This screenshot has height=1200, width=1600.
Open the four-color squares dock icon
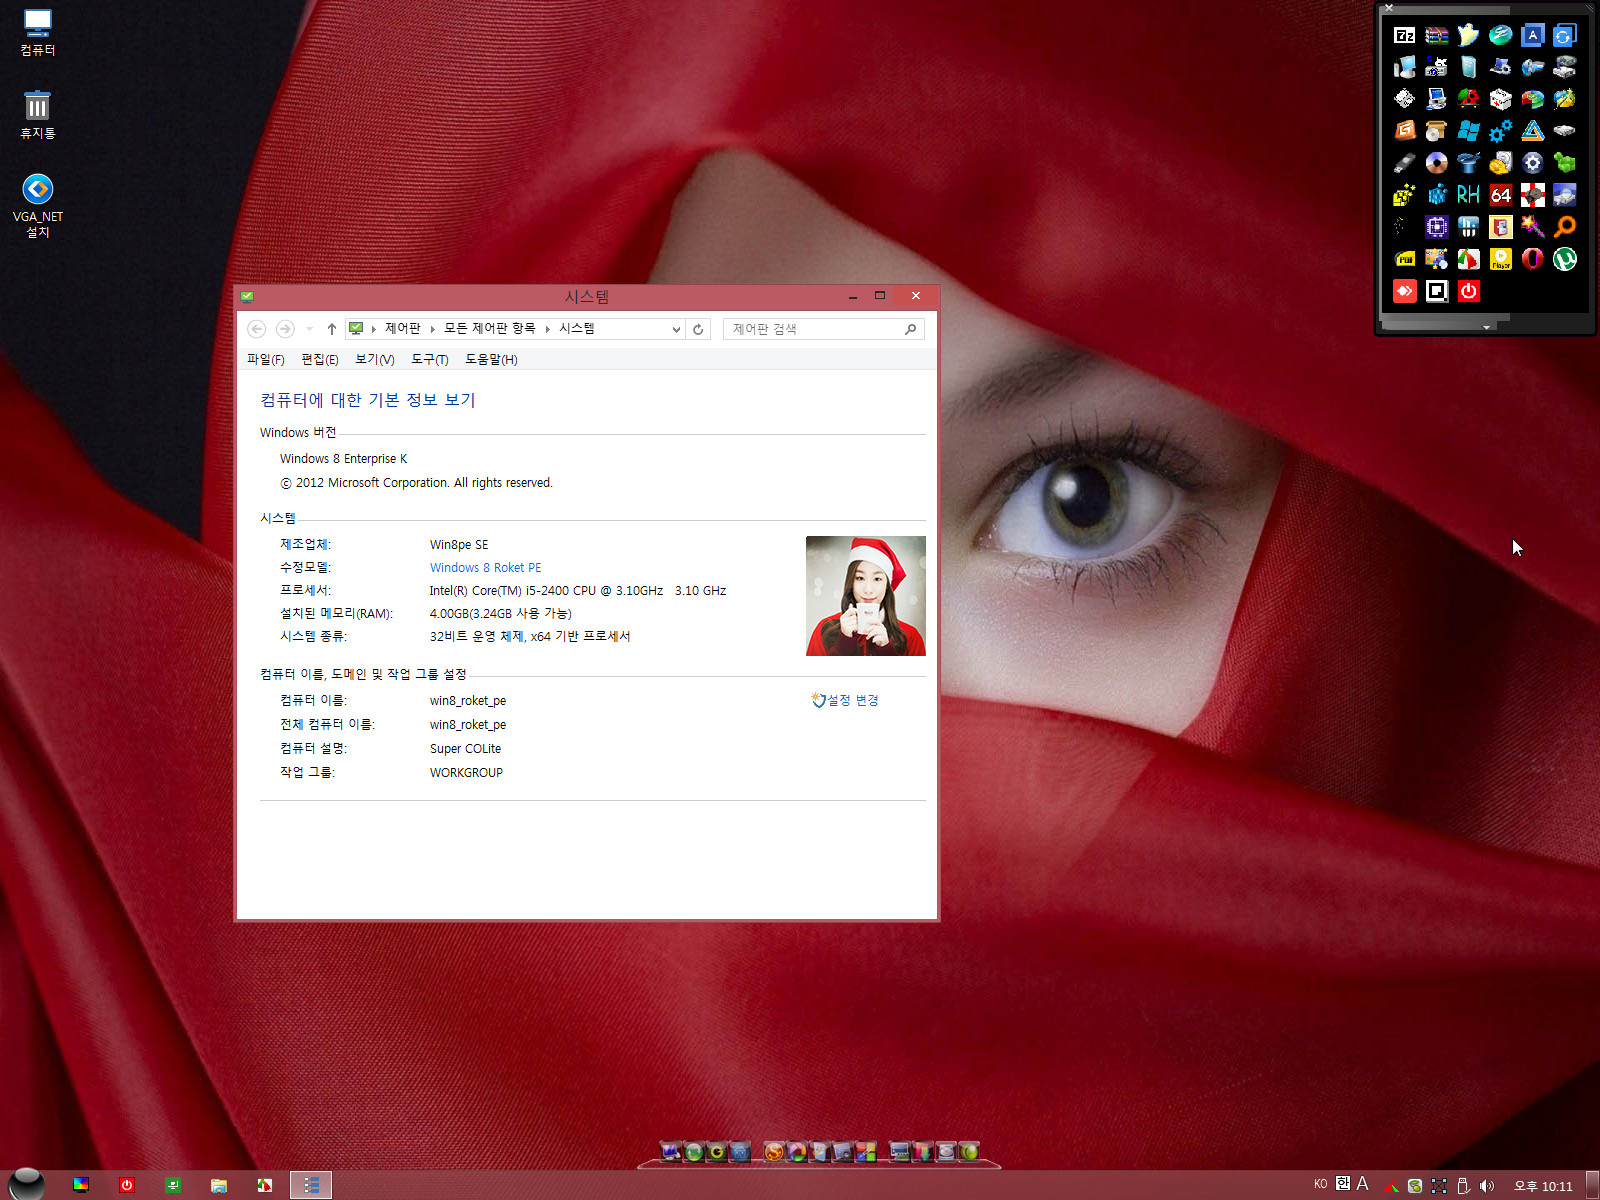(x=866, y=1152)
